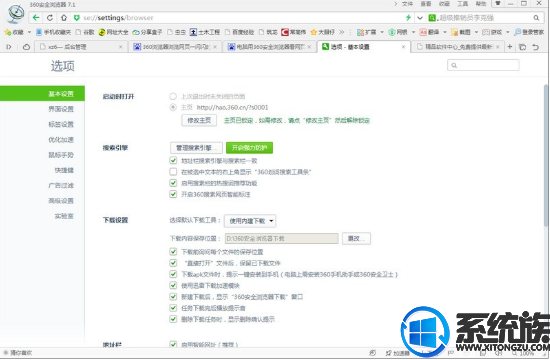This screenshot has height=360, width=550.
Task: Open the 广告过滤 settings section
Action: (61, 185)
